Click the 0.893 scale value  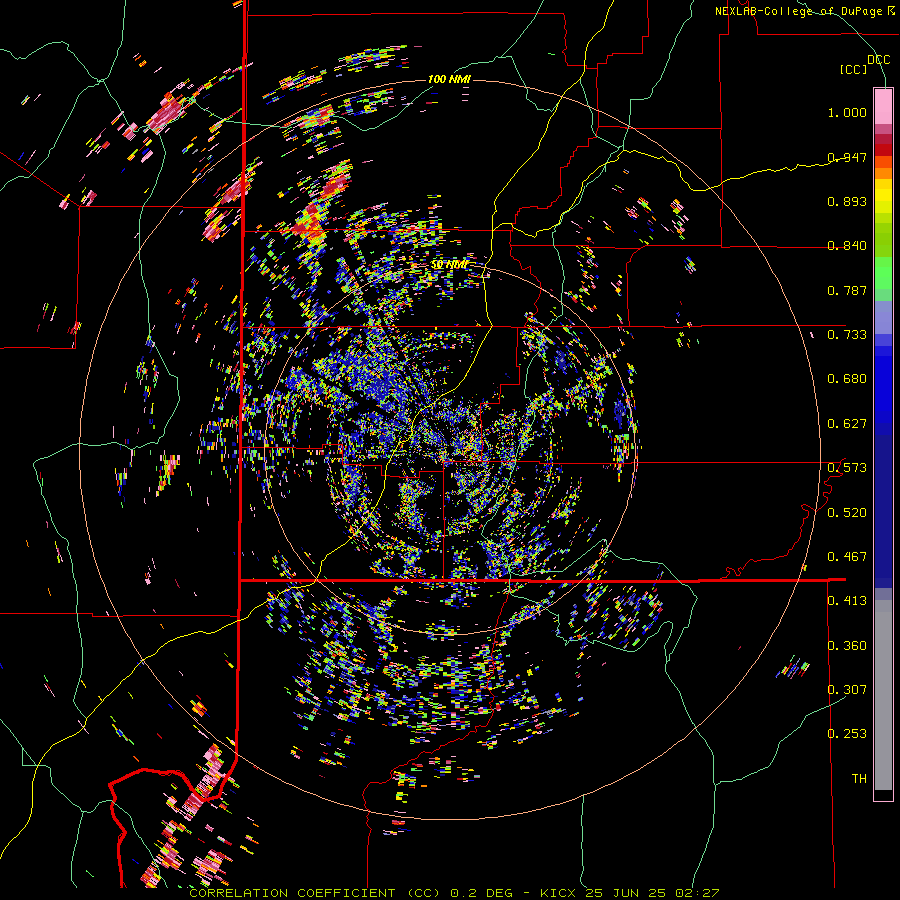(x=847, y=201)
